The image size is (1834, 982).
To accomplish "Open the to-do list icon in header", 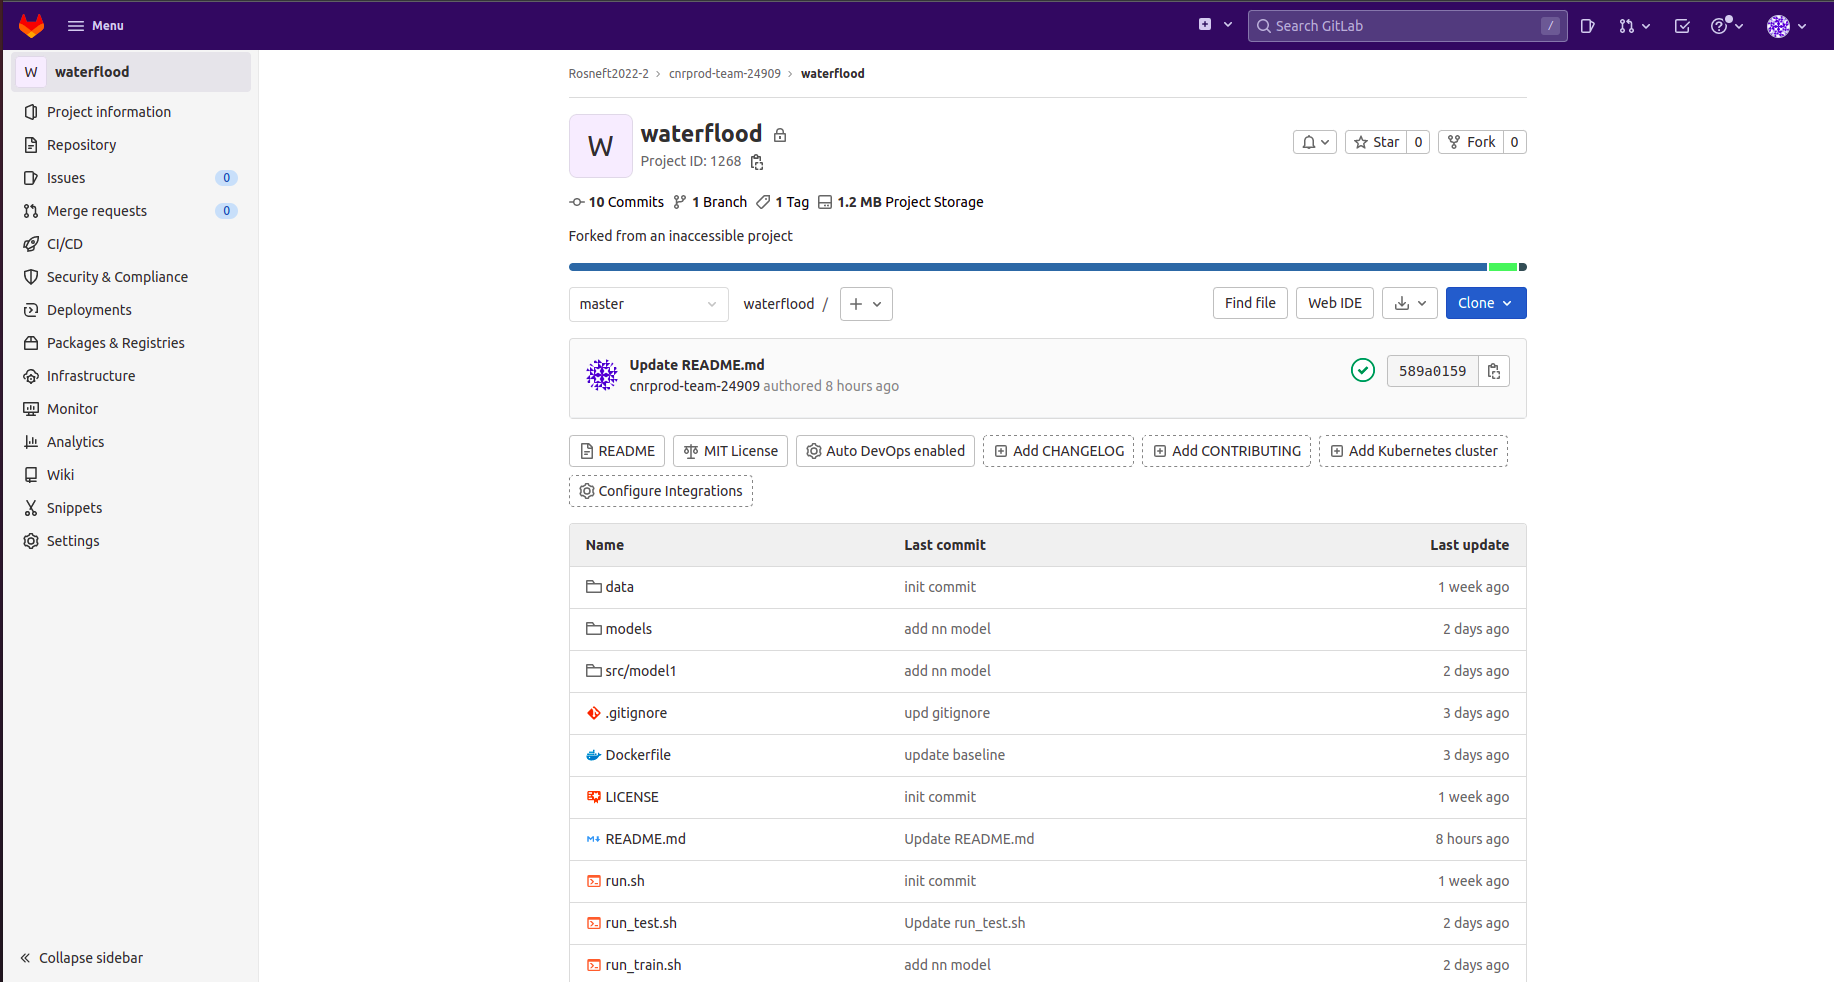I will 1682,26.
